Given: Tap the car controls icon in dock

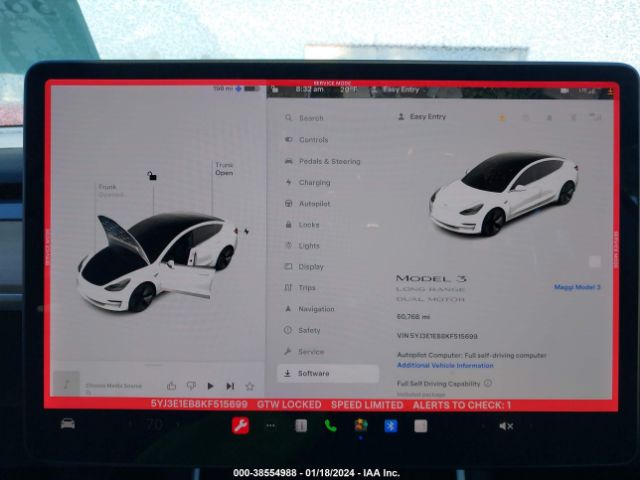Looking at the screenshot, I should (x=68, y=424).
